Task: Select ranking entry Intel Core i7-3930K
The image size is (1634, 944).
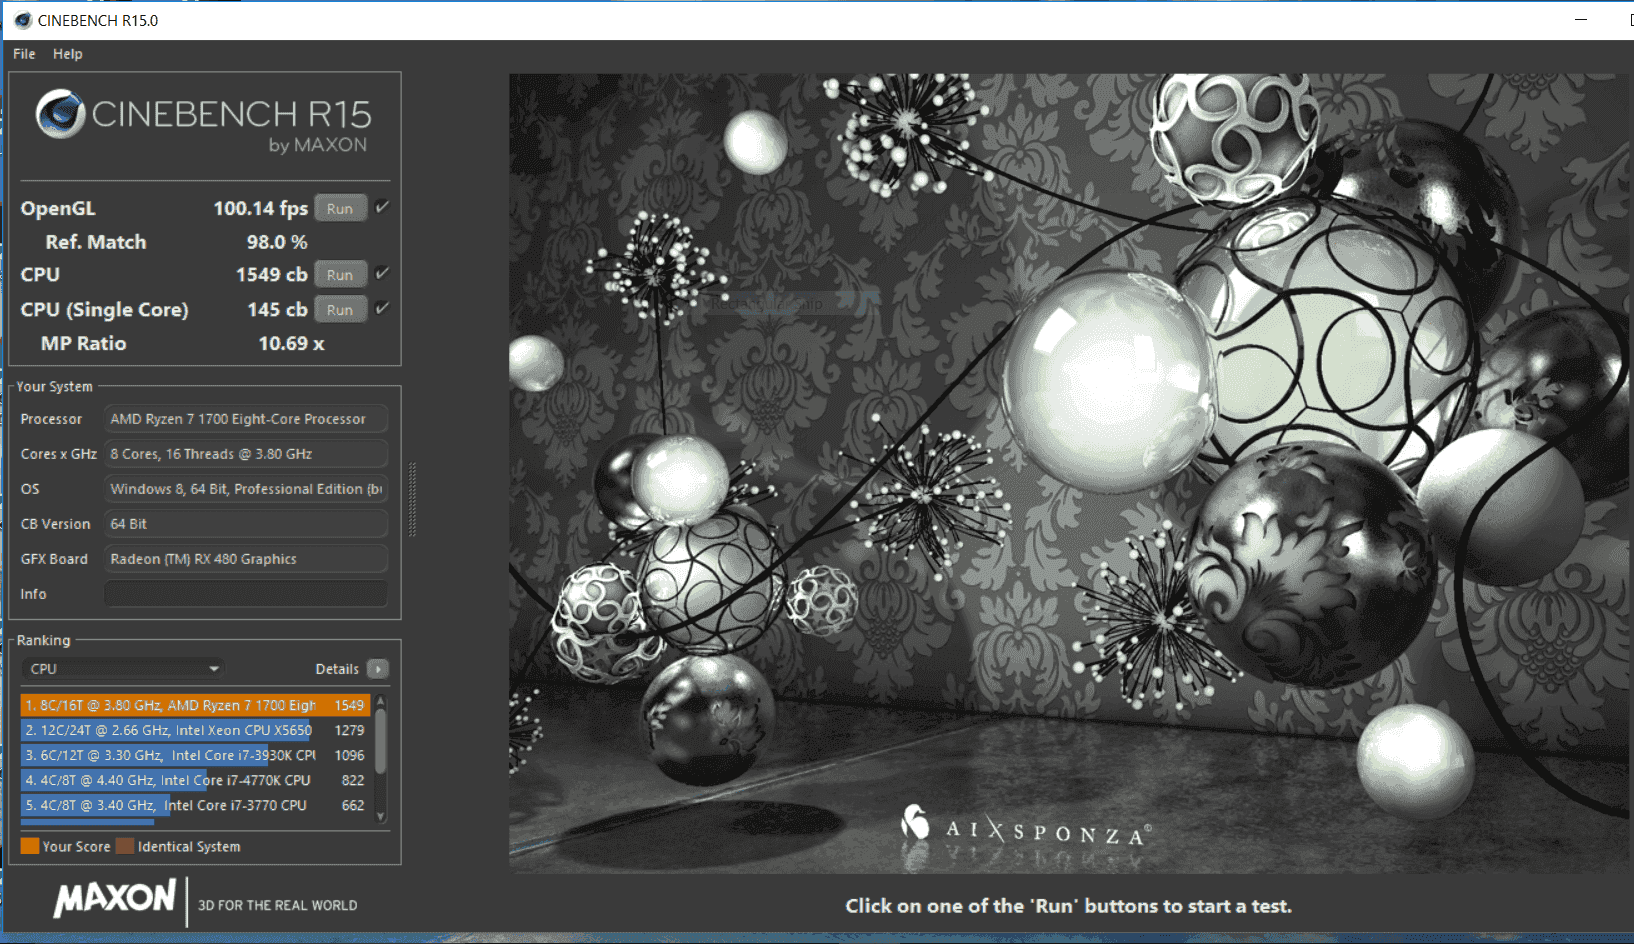Action: (x=195, y=755)
